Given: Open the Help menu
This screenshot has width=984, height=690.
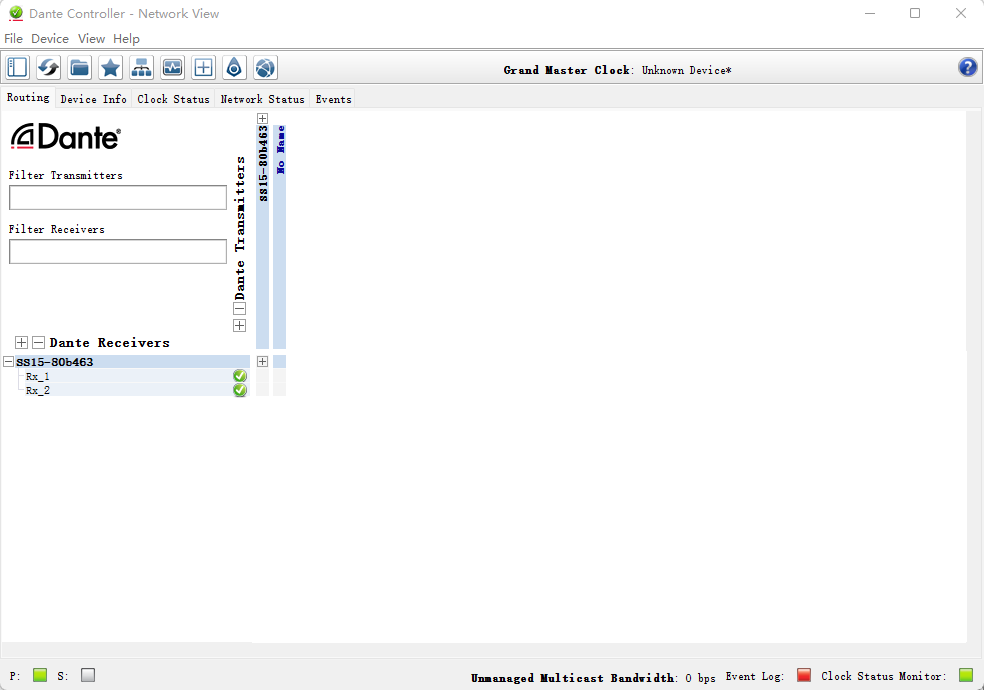Looking at the screenshot, I should pos(126,39).
